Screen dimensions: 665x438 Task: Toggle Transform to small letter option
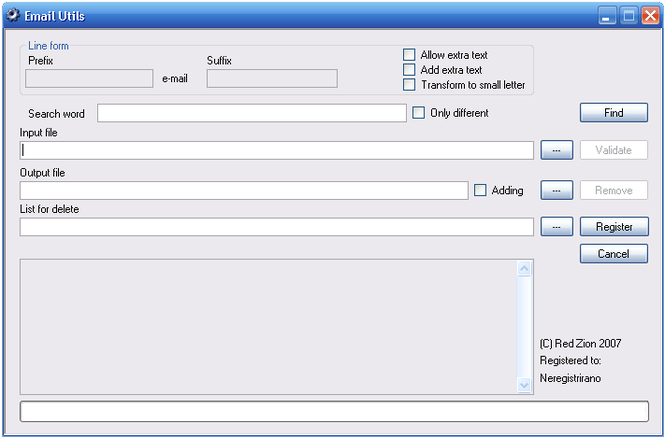409,85
